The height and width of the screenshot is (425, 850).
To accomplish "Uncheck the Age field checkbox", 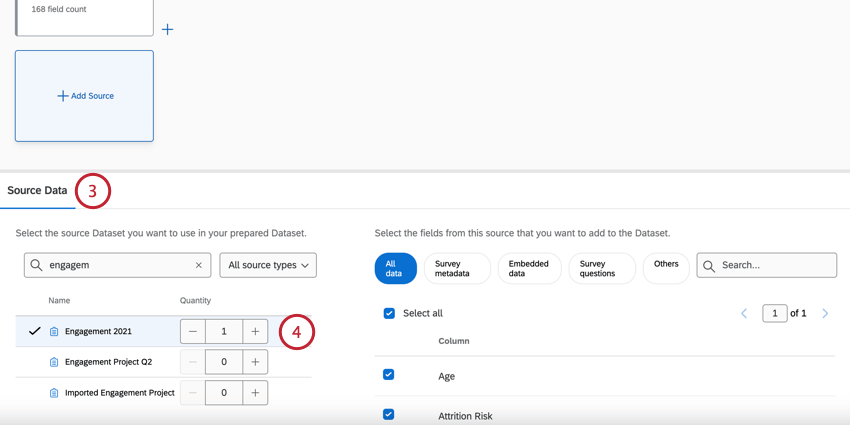I will coord(389,375).
